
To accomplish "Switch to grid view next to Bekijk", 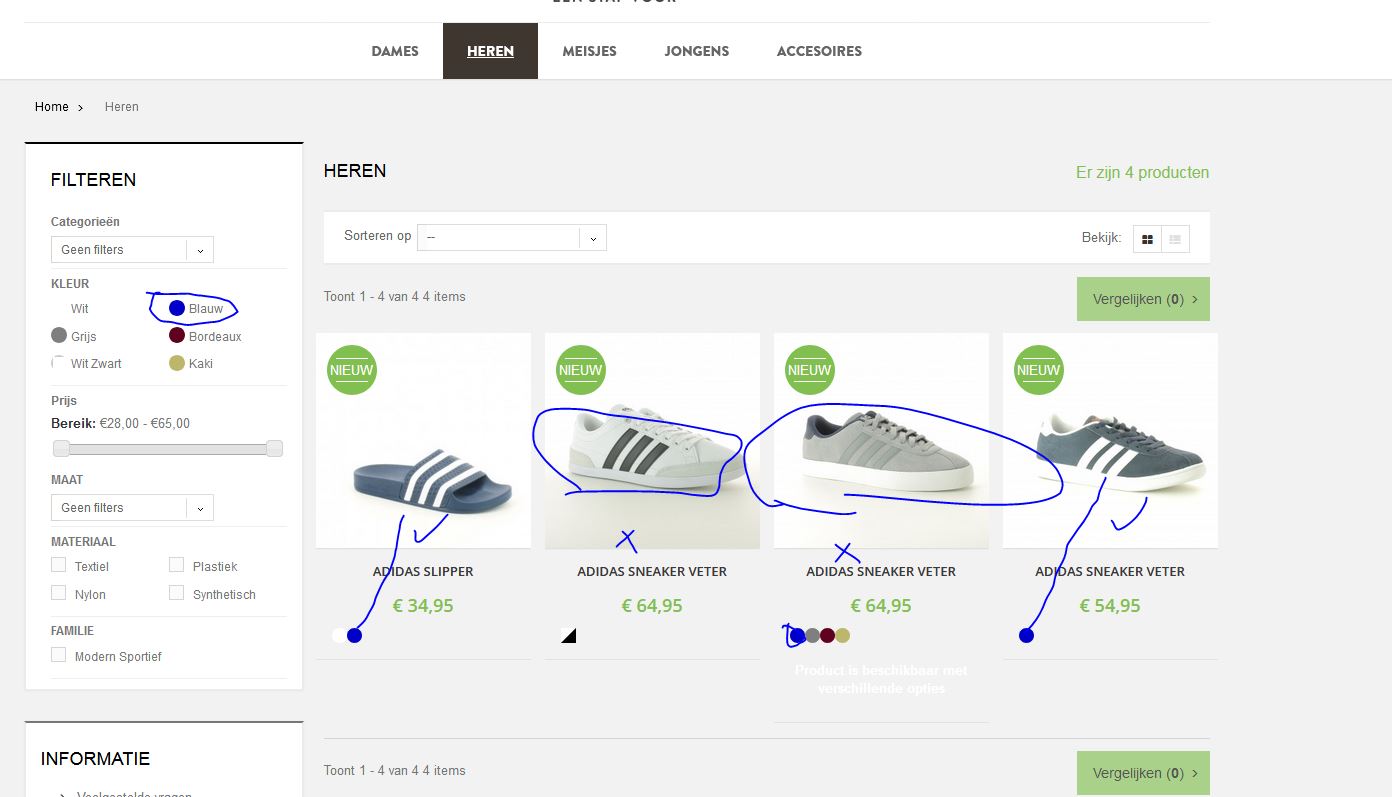I will click(1147, 239).
